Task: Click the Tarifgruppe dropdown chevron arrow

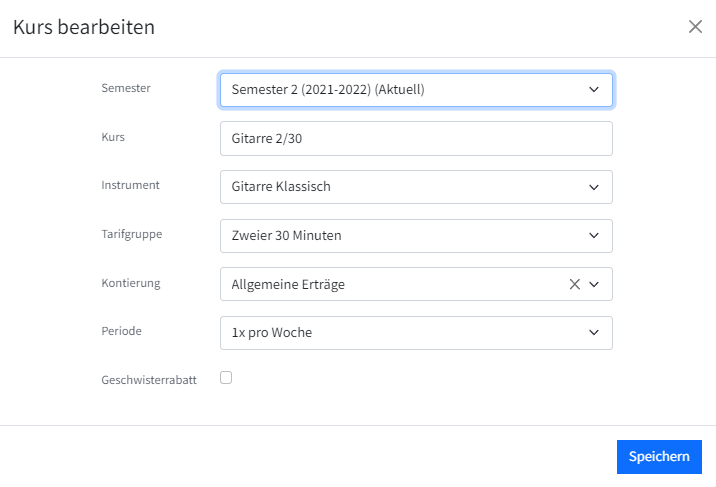Action: click(594, 236)
